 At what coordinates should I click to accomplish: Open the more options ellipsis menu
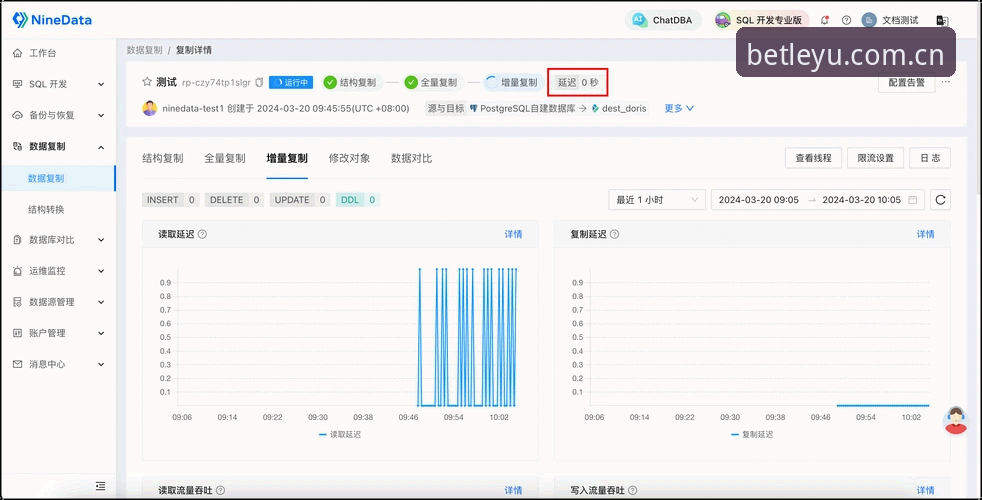point(946,82)
